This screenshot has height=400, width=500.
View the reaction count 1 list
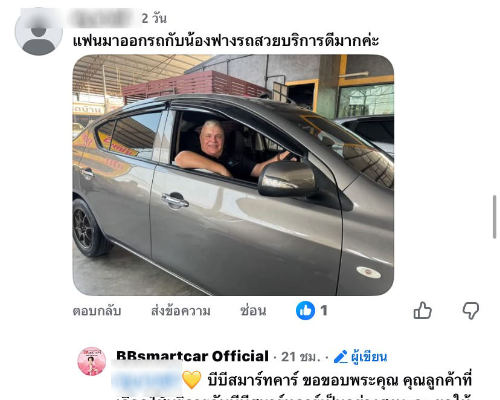pos(324,311)
